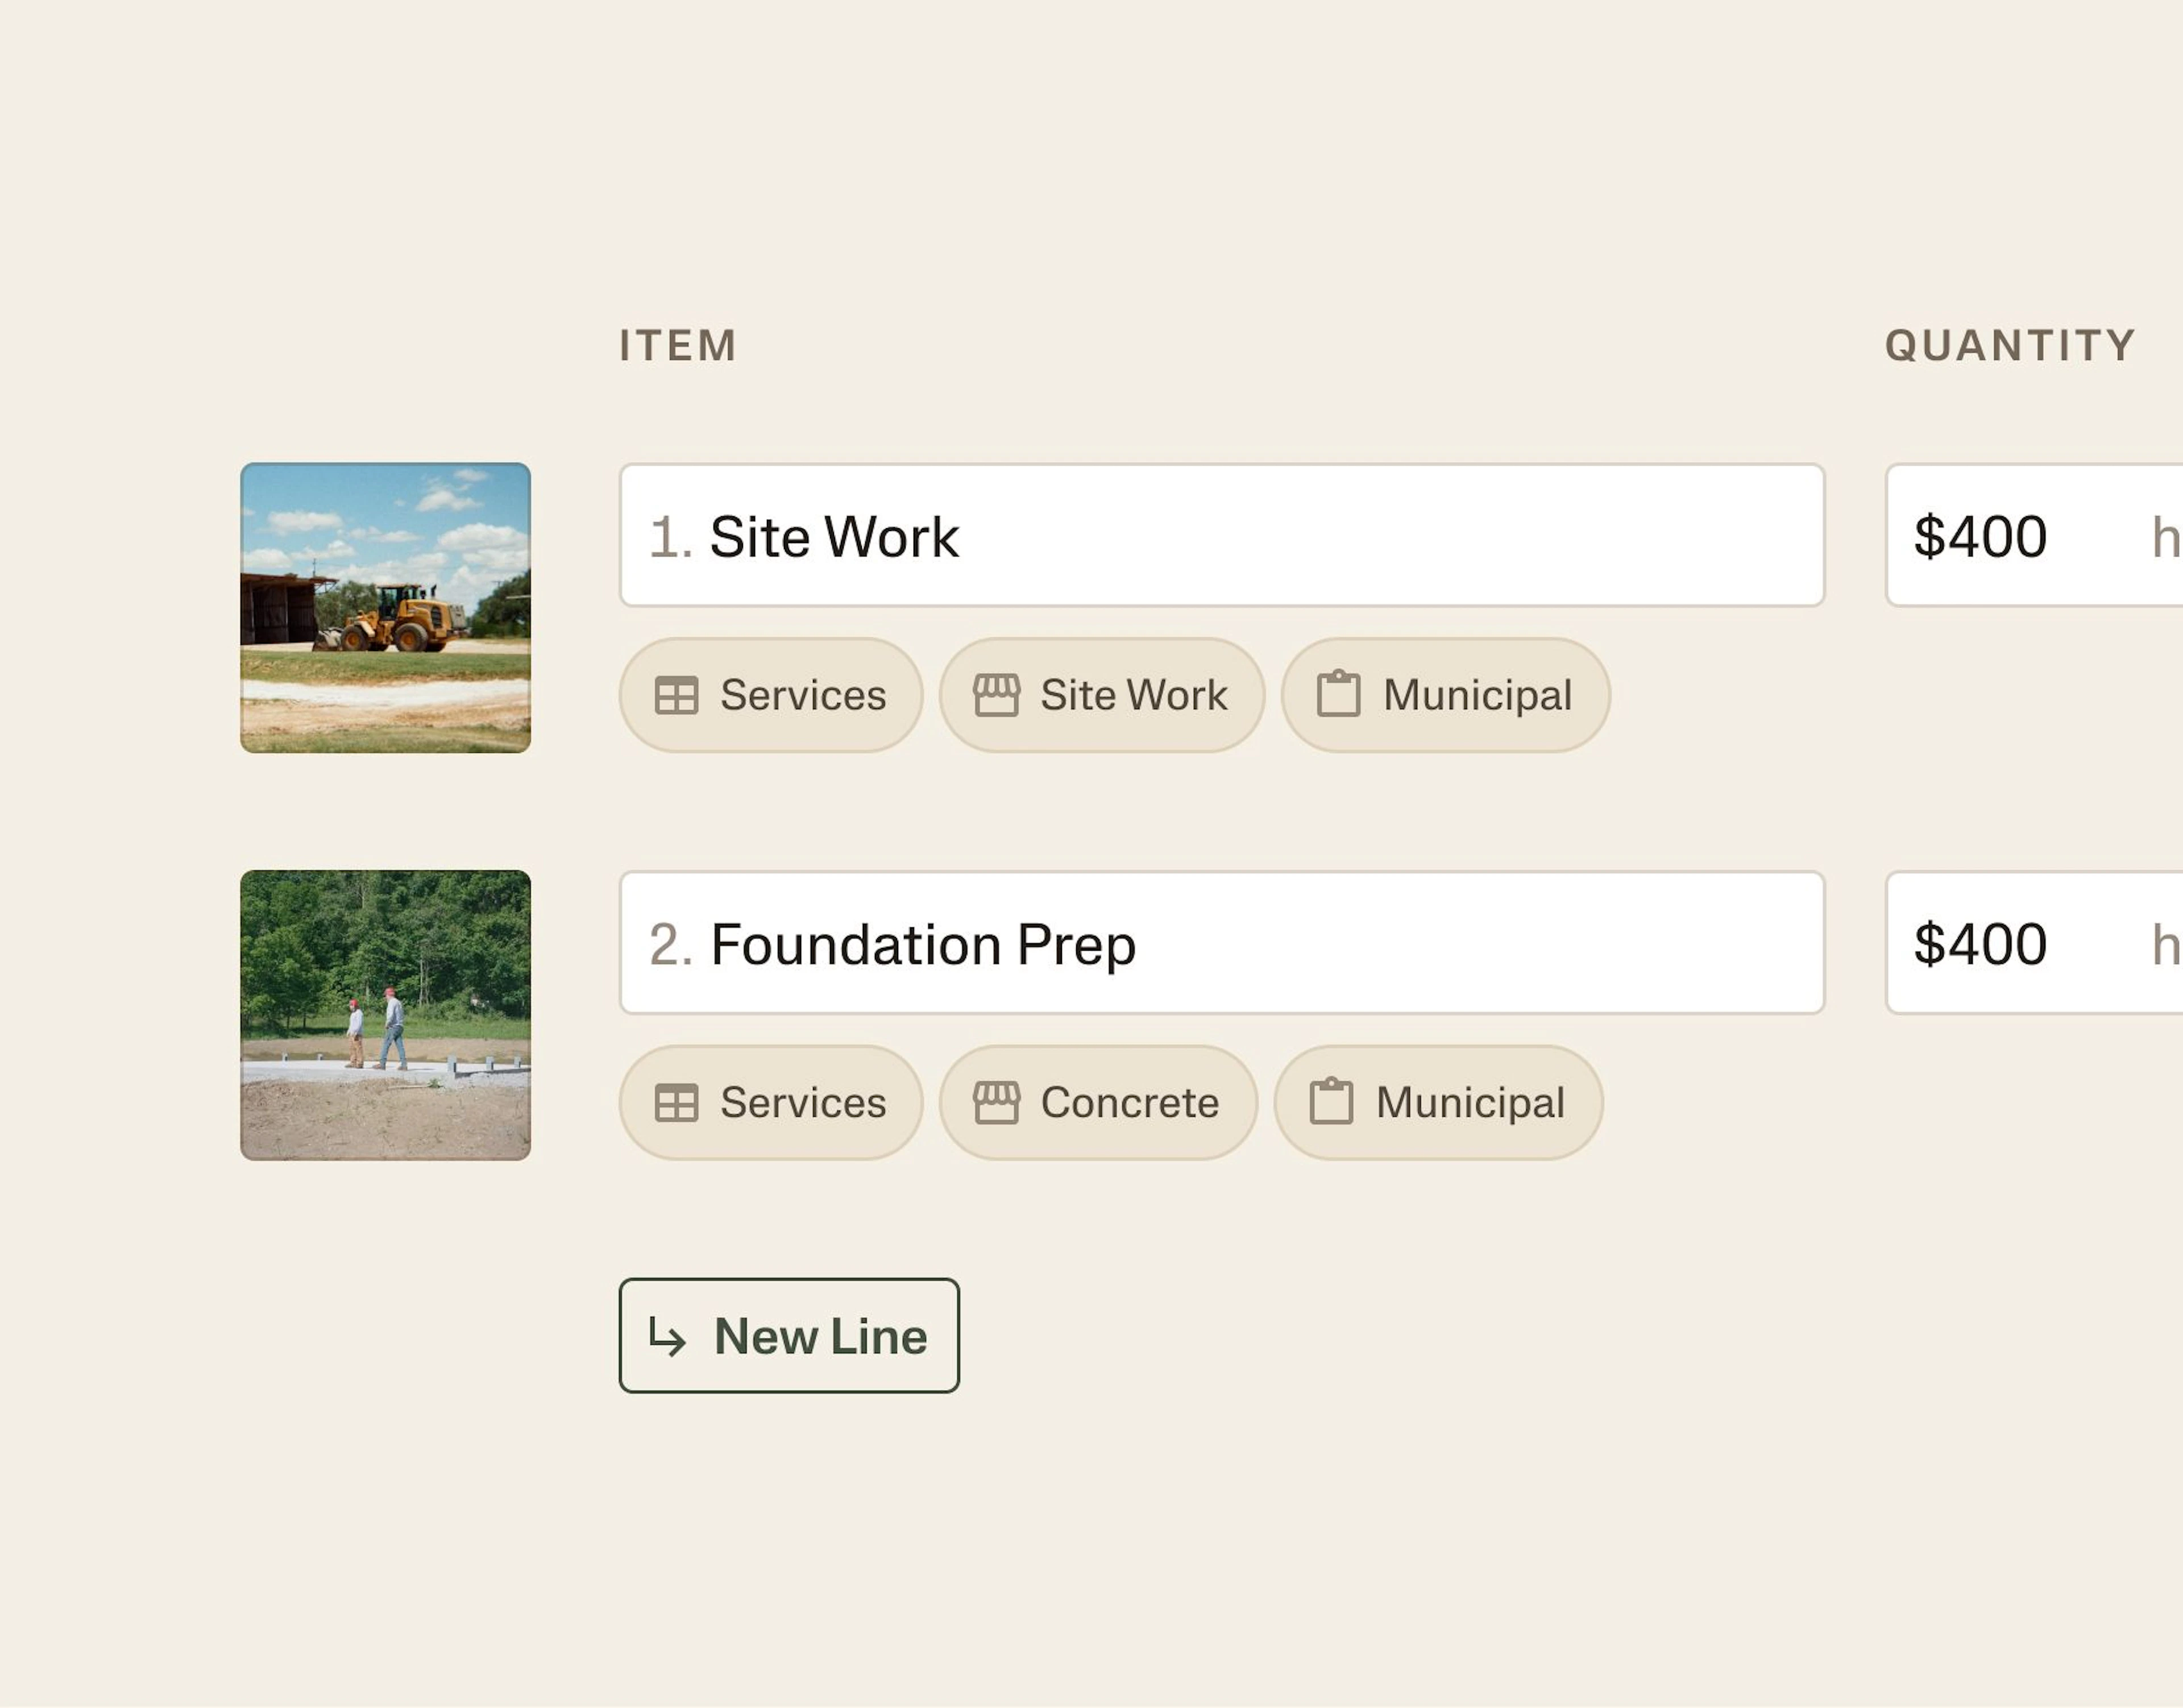Click clipboard icon in second Municipal tag
The image size is (2183, 1708).
1331,1102
